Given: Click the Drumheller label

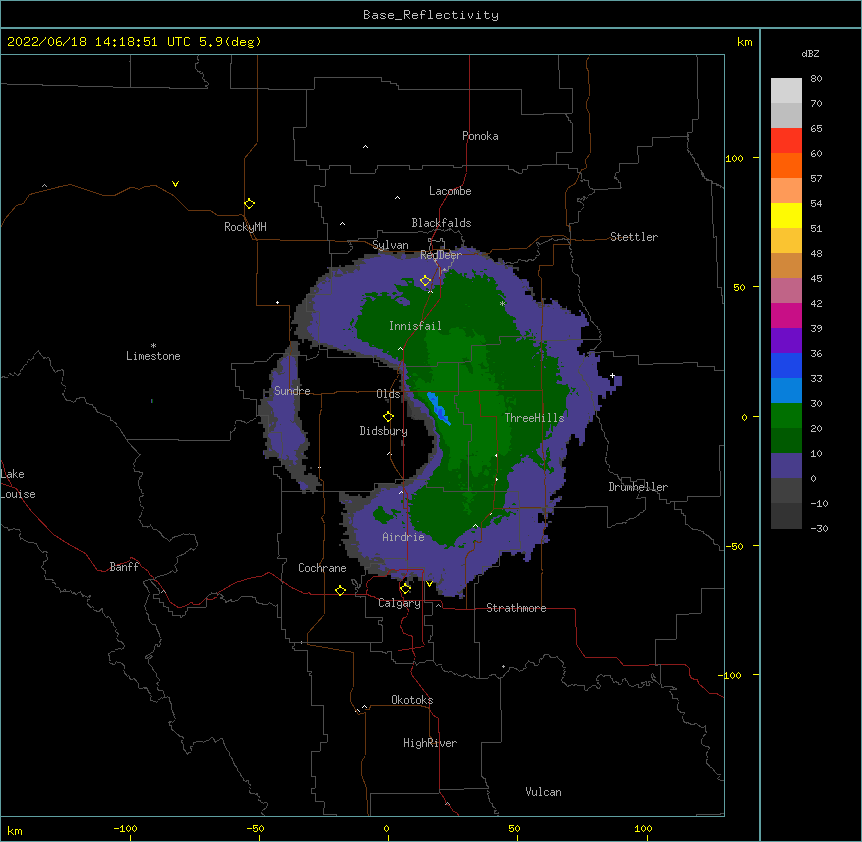Looking at the screenshot, I should click(x=638, y=487).
